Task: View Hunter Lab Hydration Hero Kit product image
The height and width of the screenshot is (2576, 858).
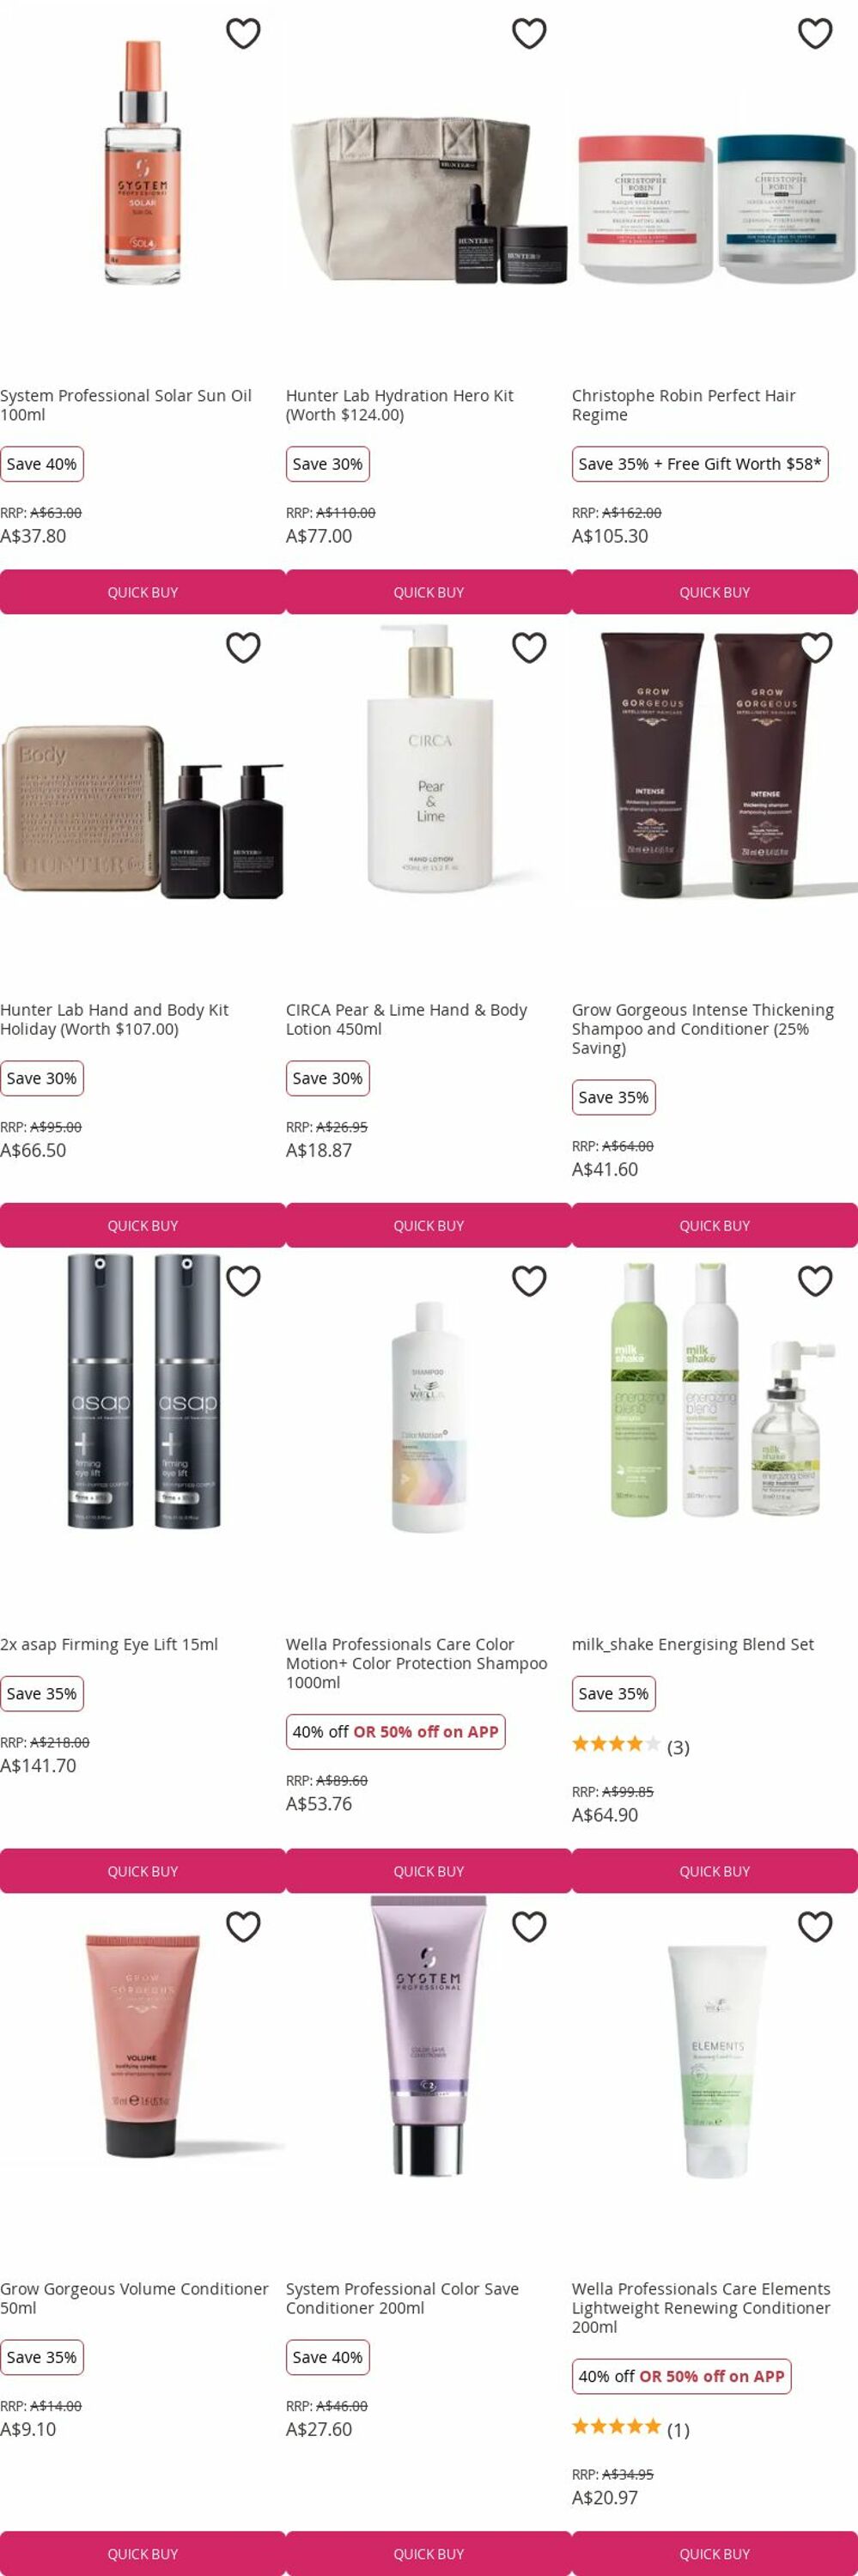Action: click(429, 190)
